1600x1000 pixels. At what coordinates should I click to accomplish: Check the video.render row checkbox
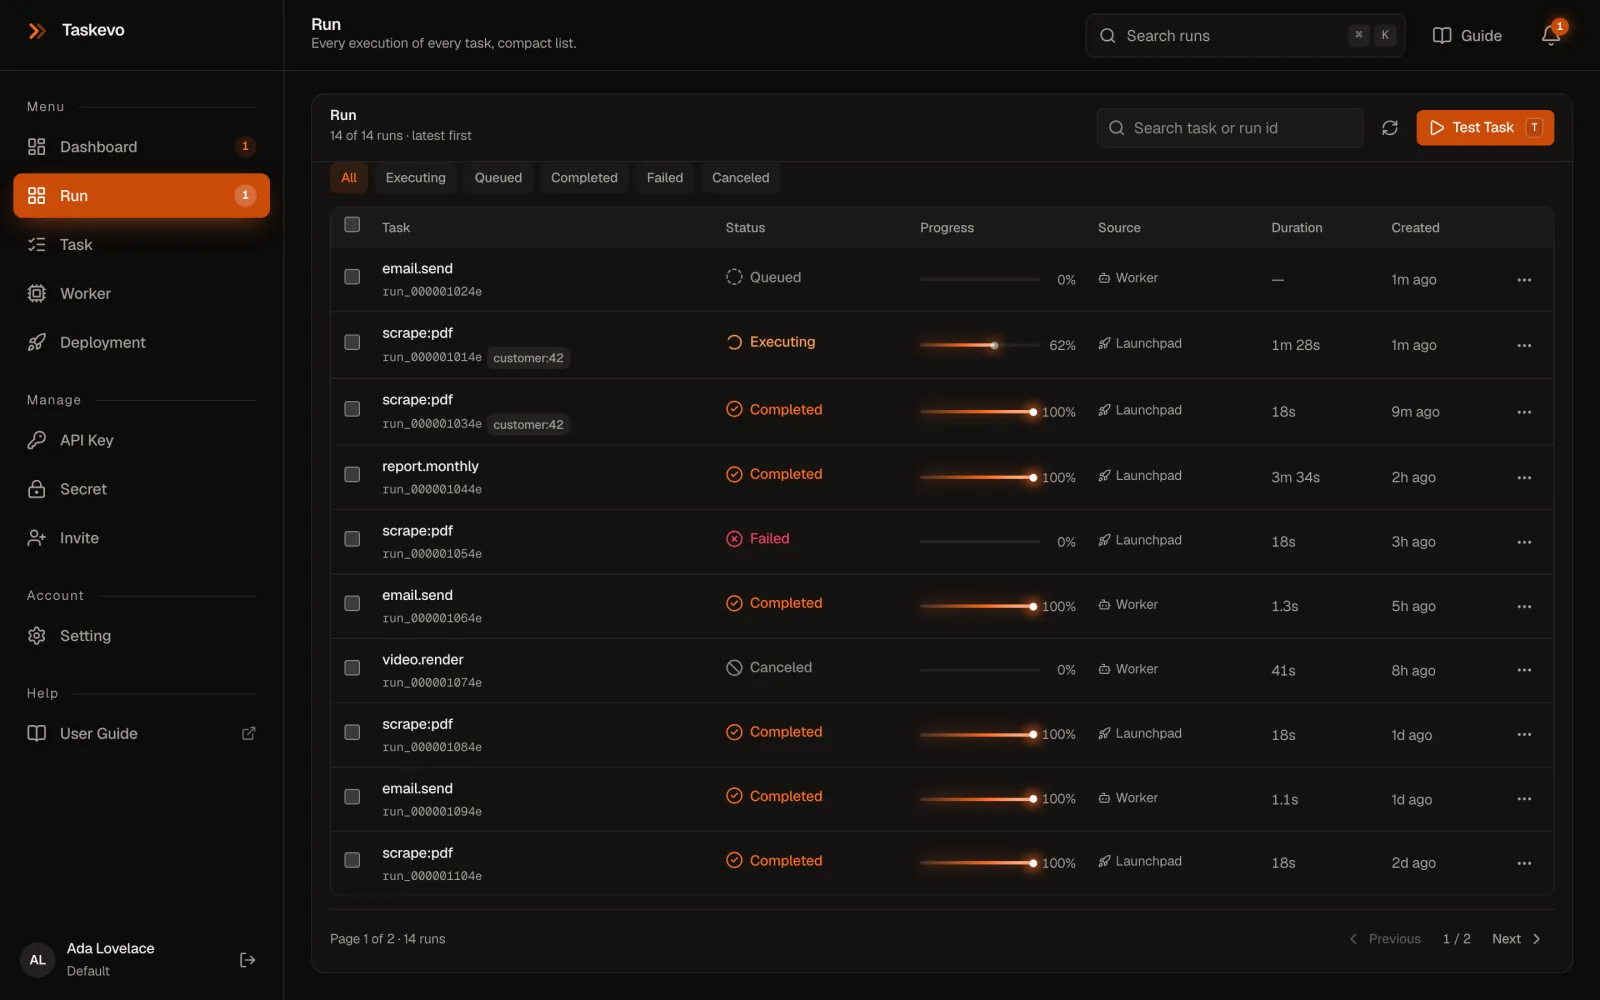[352, 668]
